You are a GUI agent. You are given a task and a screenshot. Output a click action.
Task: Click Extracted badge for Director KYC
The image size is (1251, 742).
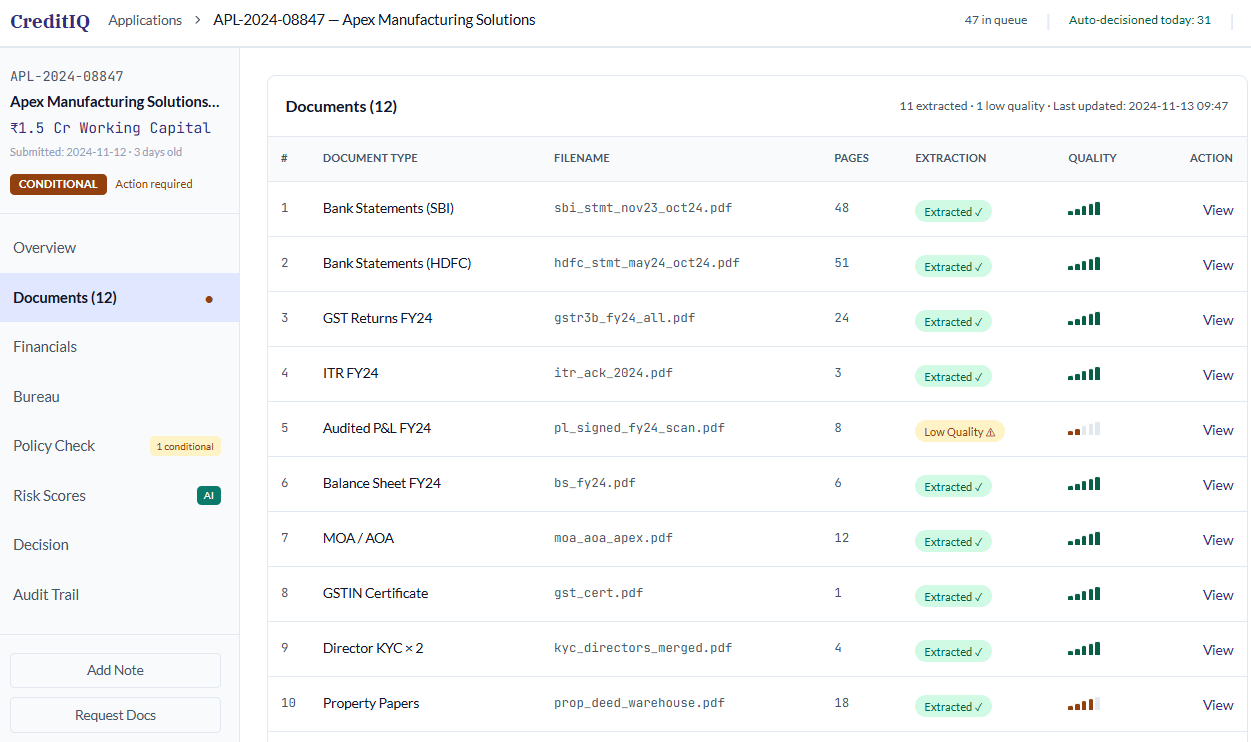click(x=953, y=652)
